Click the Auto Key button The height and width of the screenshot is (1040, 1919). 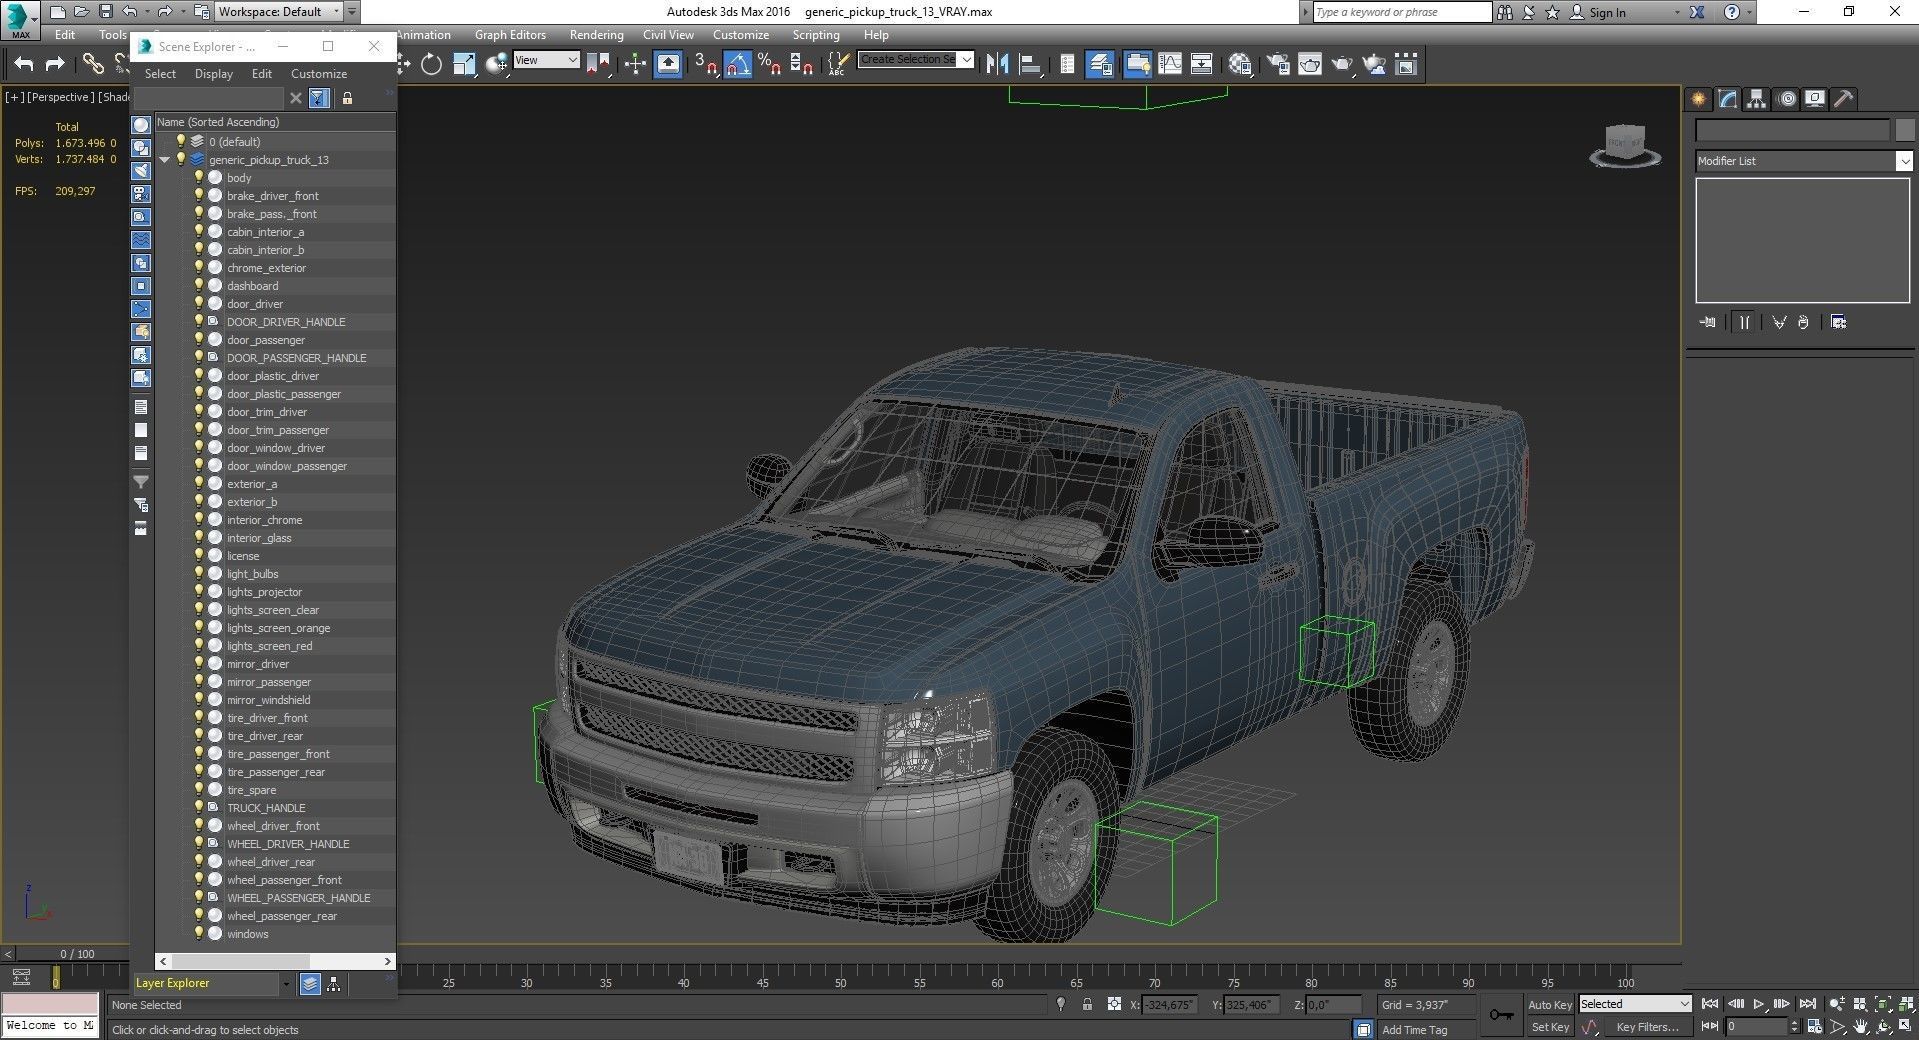coord(1550,1005)
